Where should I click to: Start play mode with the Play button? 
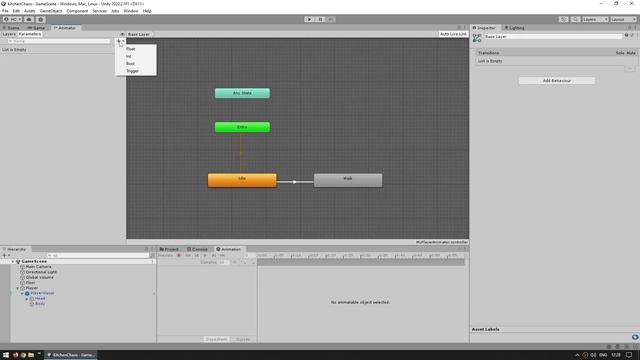309,19
